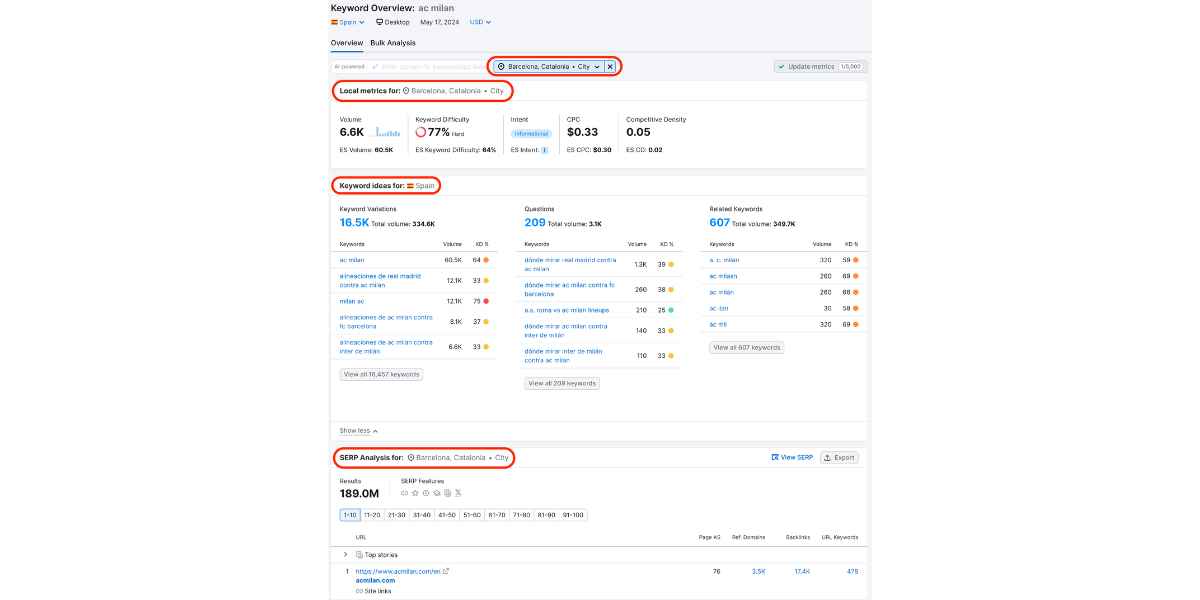1200x600 pixels.
Task: Expand the Top stories row
Action: (x=346, y=554)
